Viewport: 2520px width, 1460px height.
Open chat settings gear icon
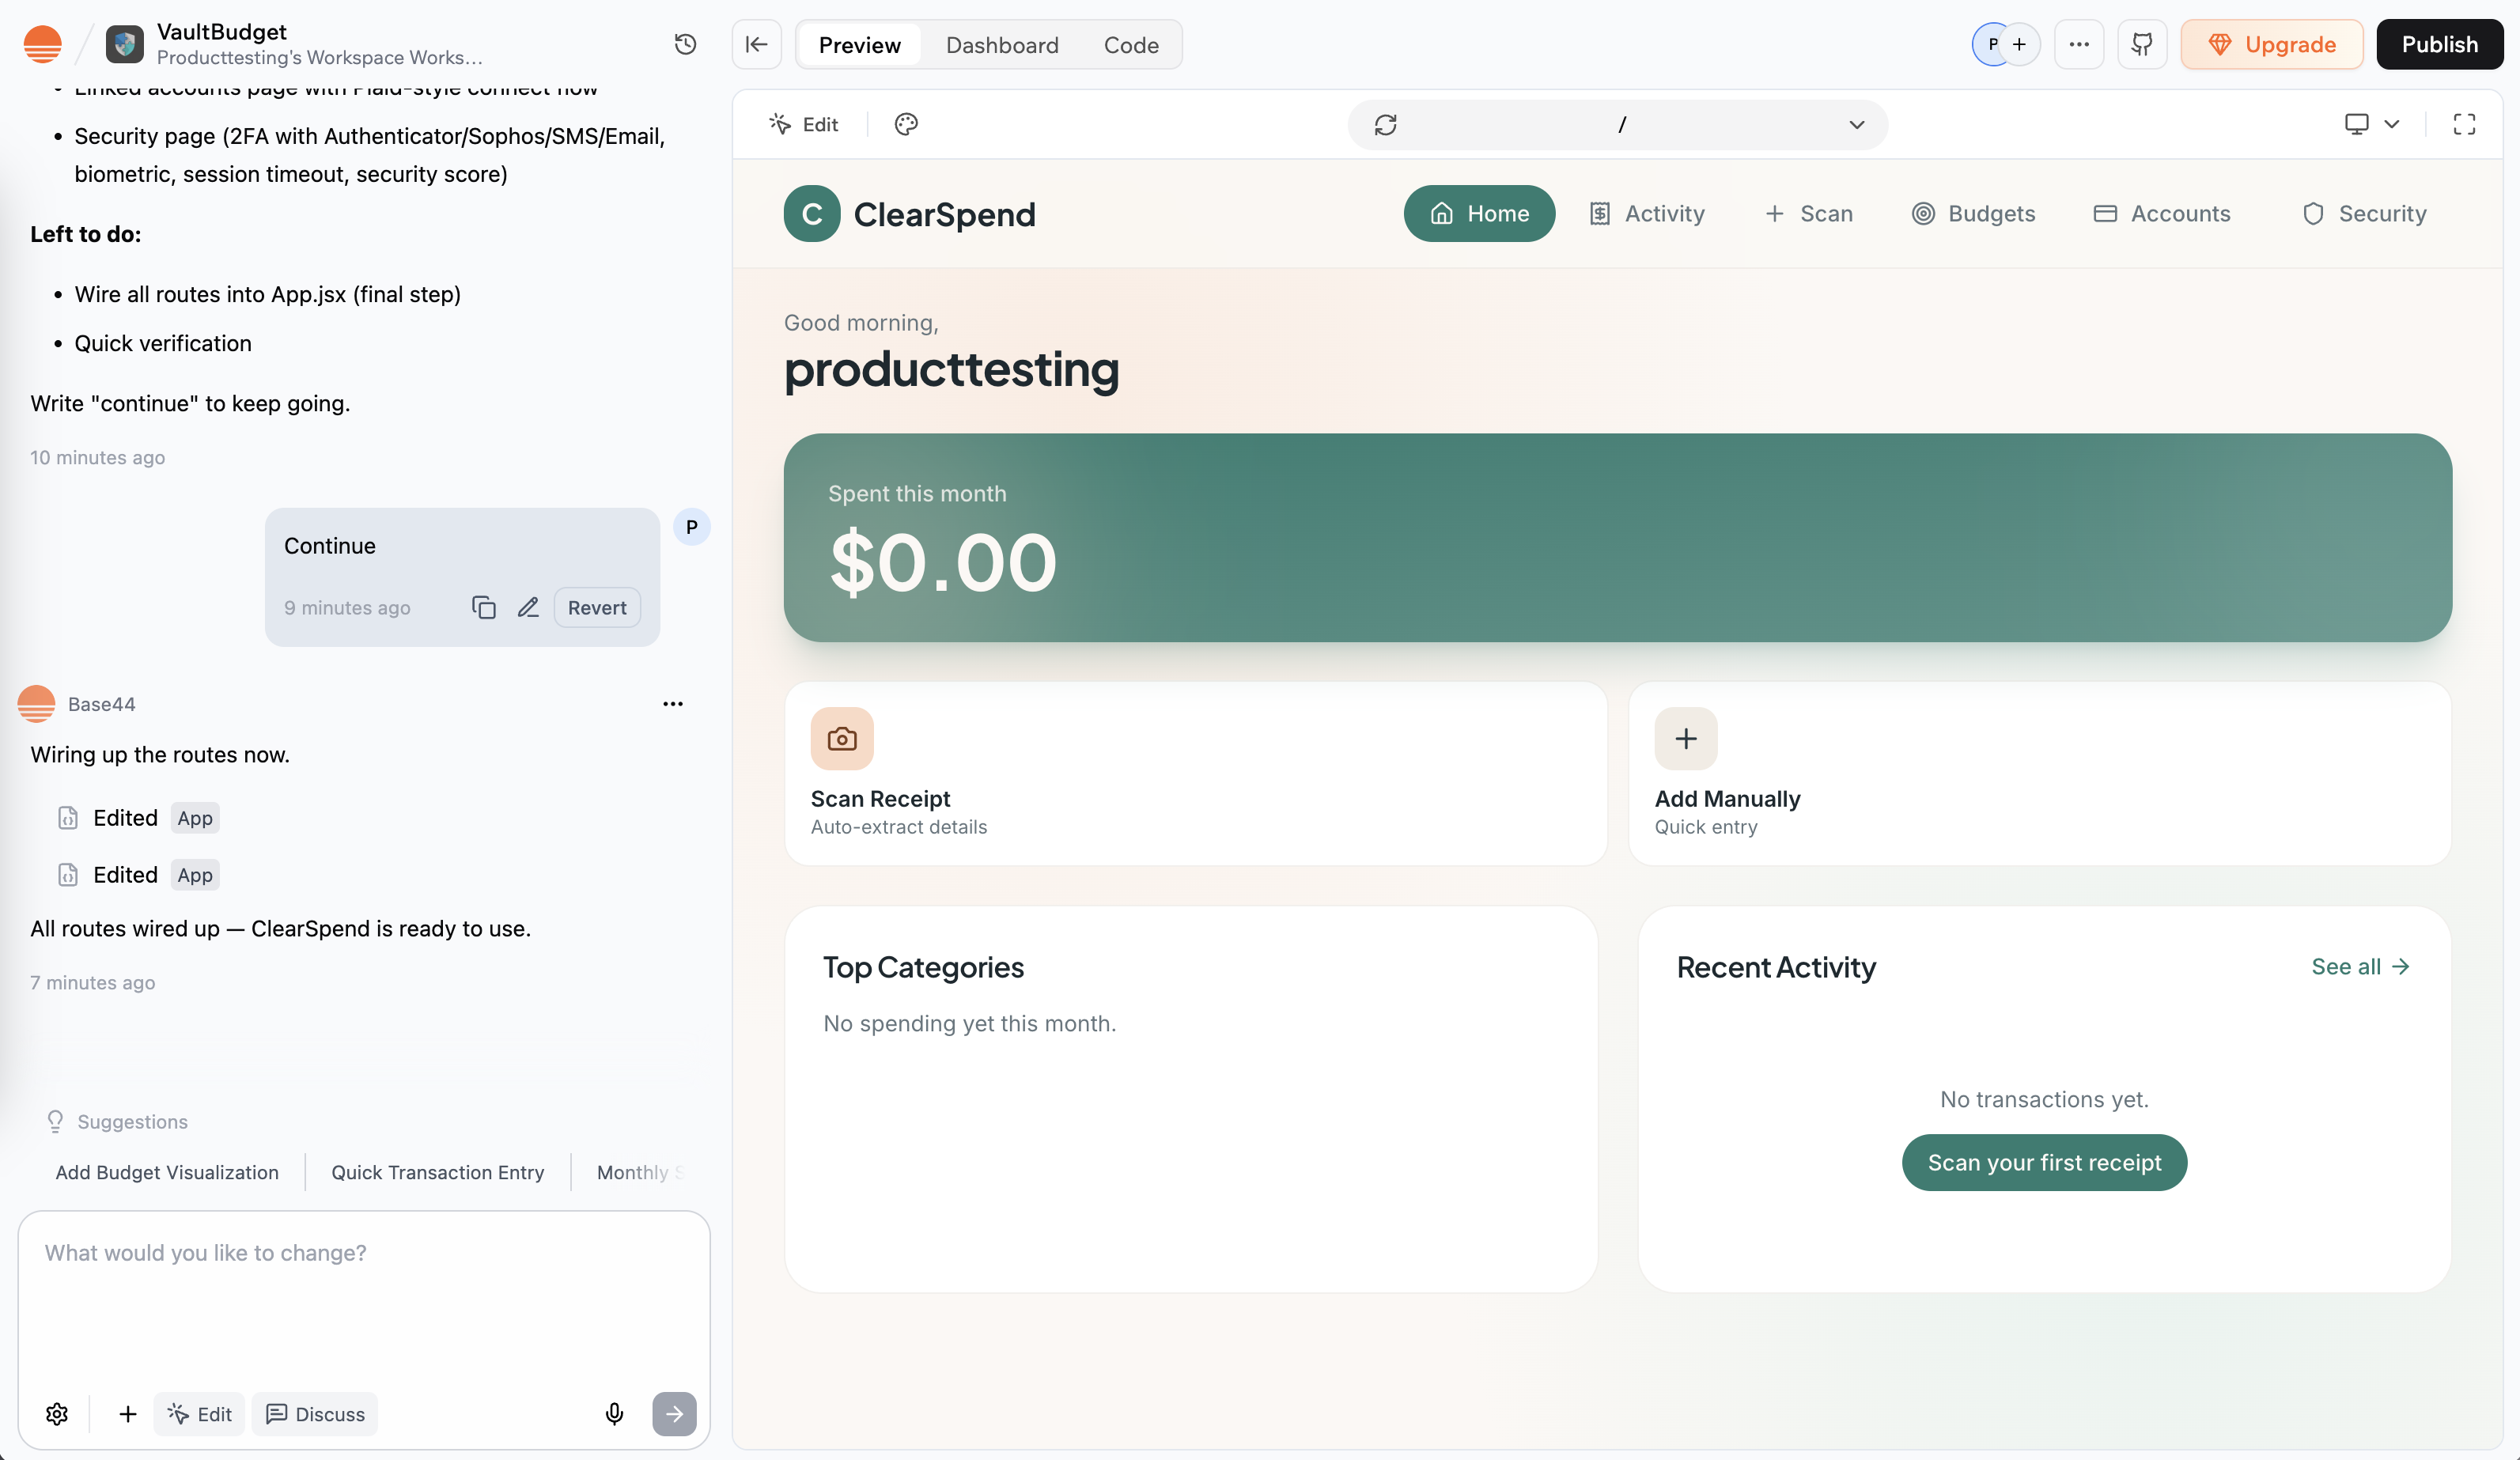click(57, 1413)
